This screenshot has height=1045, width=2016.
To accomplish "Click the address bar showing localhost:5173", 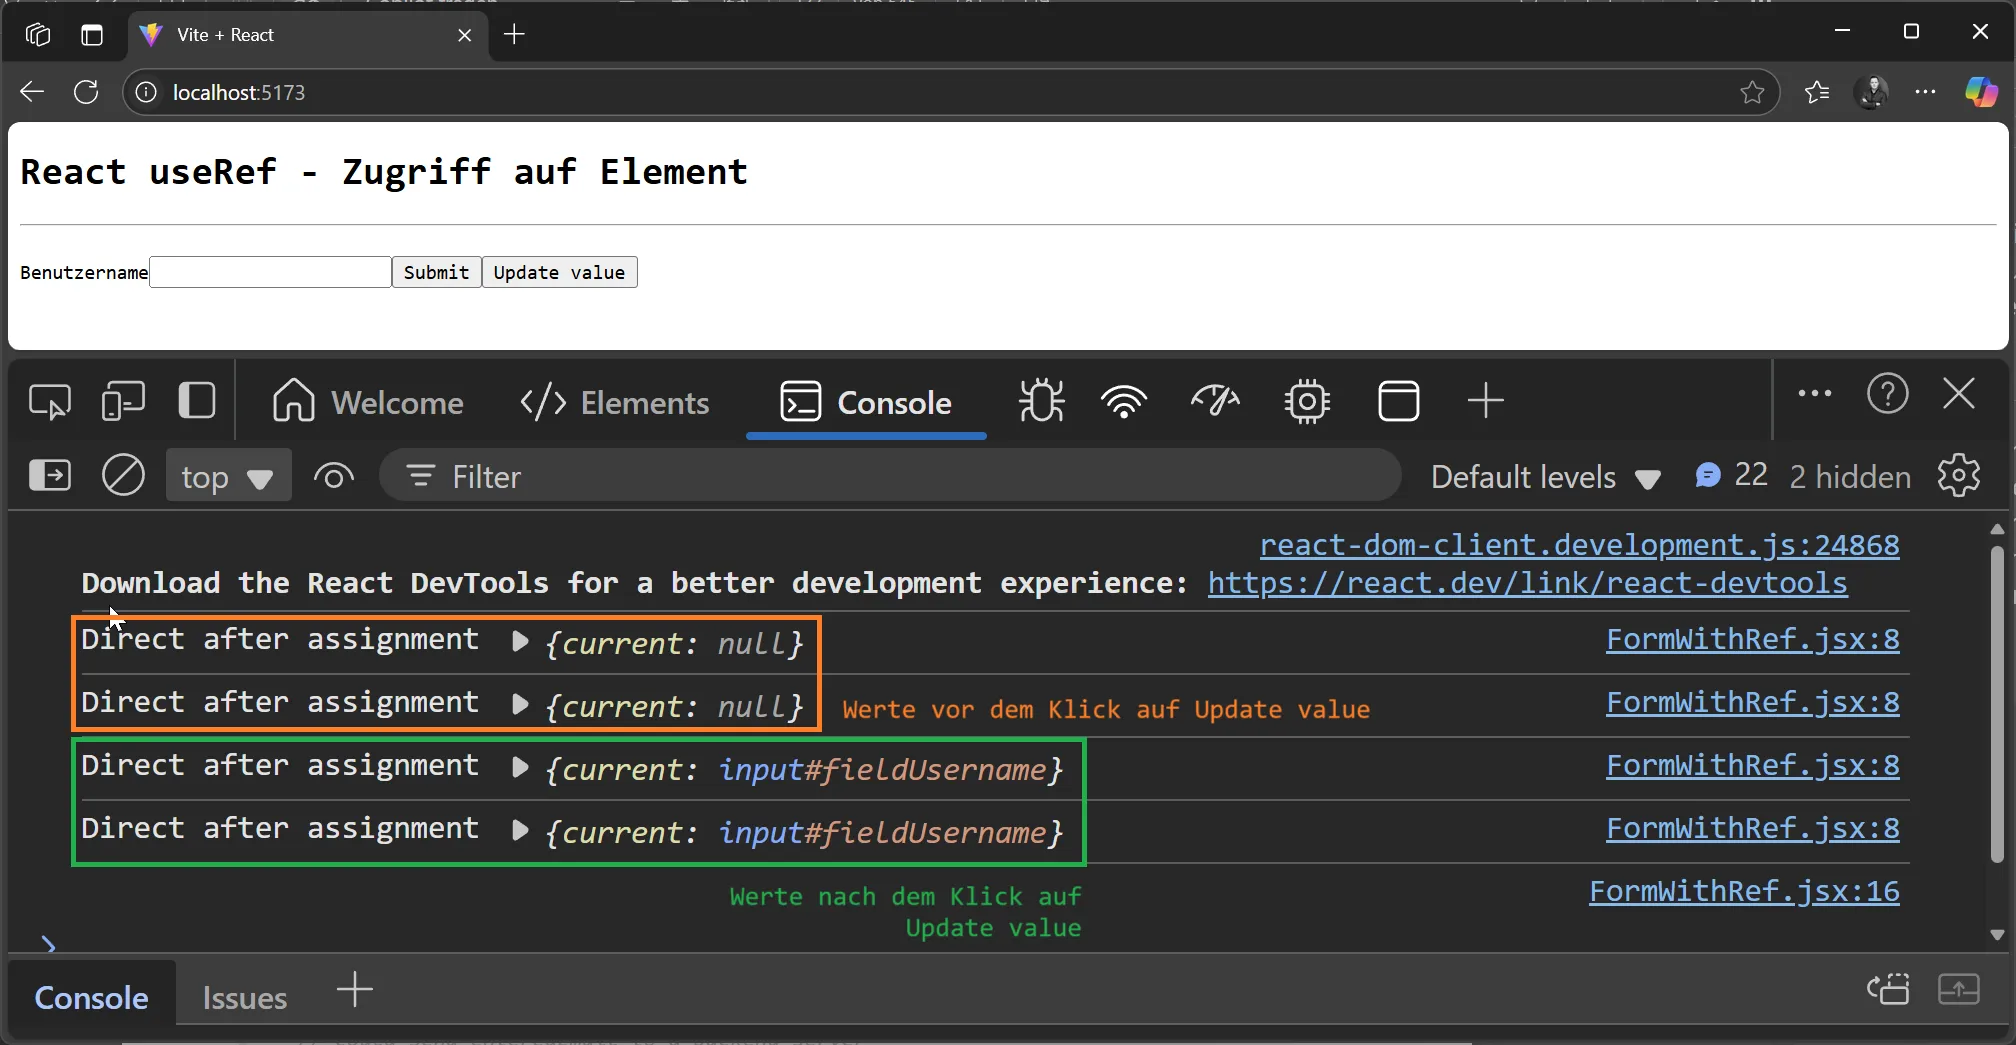I will pos(950,92).
